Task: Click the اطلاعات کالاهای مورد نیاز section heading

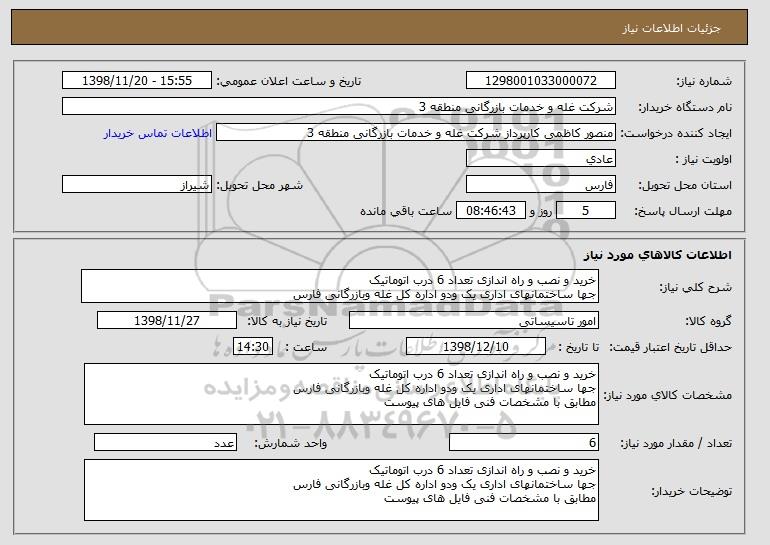Action: point(658,255)
